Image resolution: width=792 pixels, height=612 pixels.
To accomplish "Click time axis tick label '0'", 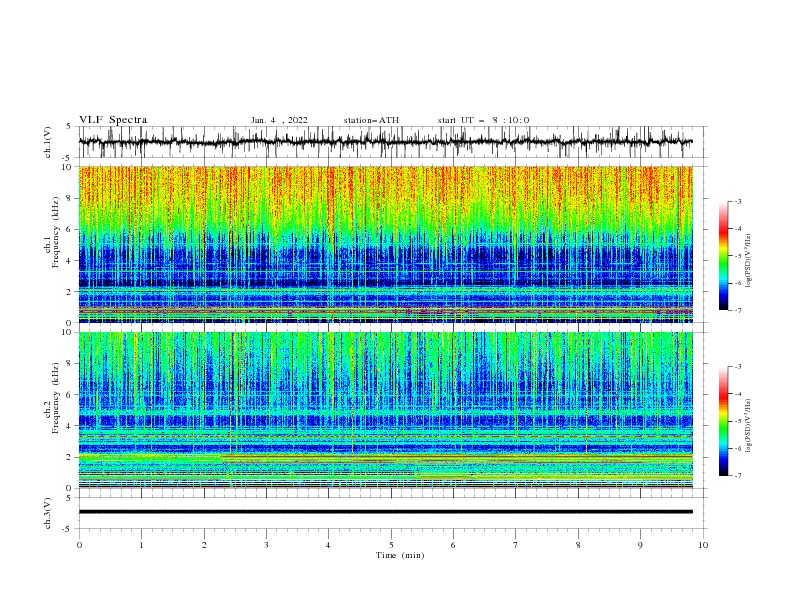I will 79,545.
